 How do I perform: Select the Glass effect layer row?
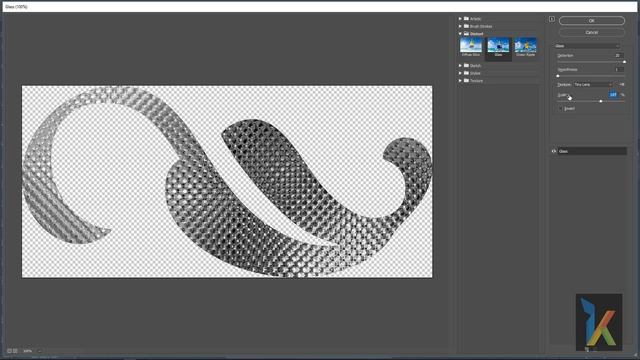(x=592, y=151)
